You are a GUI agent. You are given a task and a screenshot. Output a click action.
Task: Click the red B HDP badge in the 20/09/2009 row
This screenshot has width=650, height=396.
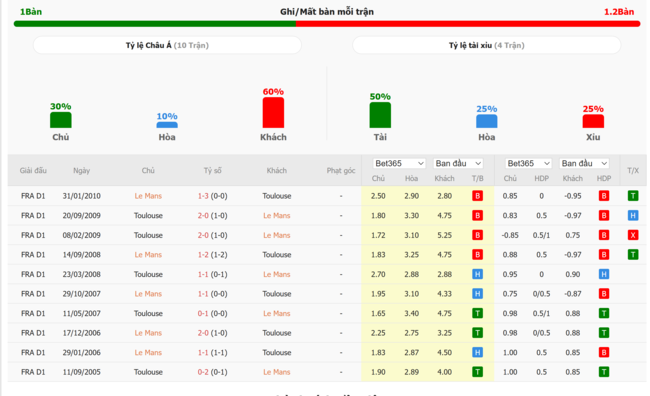pos(604,215)
